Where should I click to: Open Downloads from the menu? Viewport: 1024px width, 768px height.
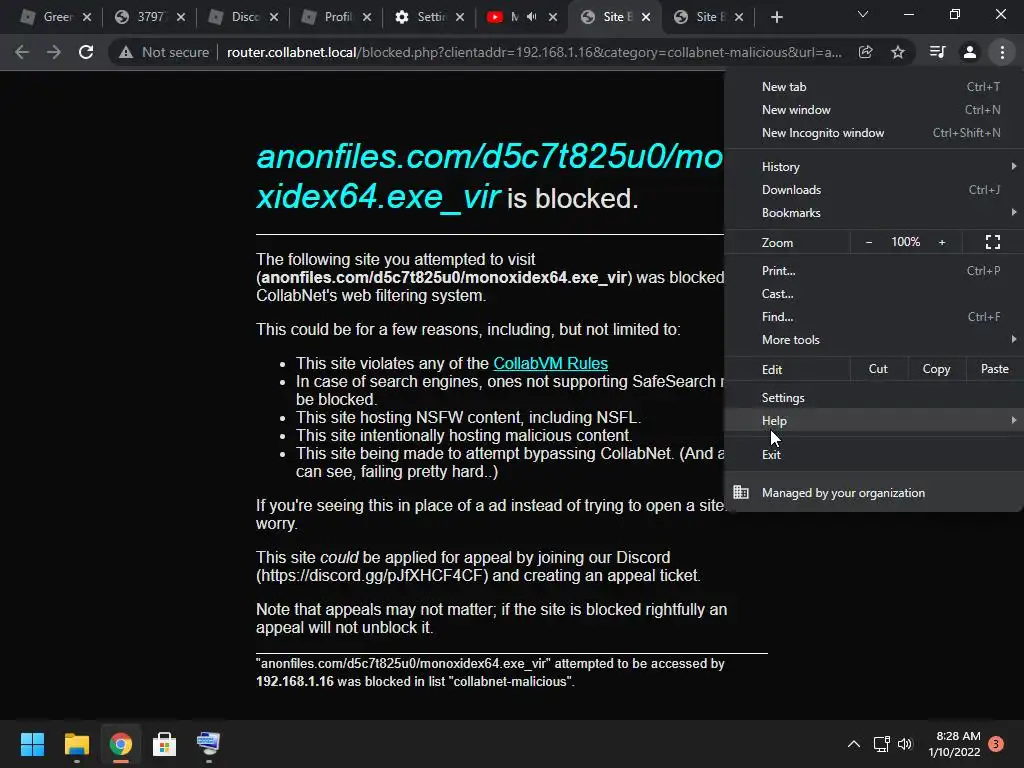(874, 189)
